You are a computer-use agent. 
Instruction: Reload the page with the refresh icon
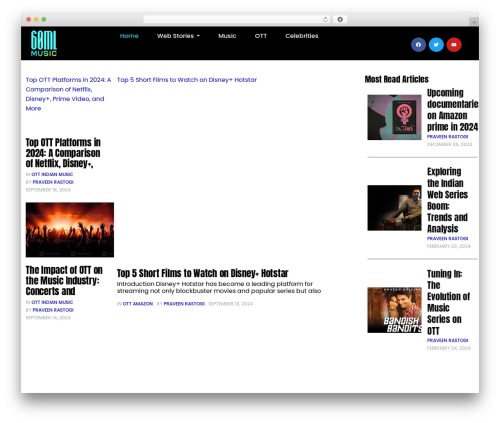[325, 19]
